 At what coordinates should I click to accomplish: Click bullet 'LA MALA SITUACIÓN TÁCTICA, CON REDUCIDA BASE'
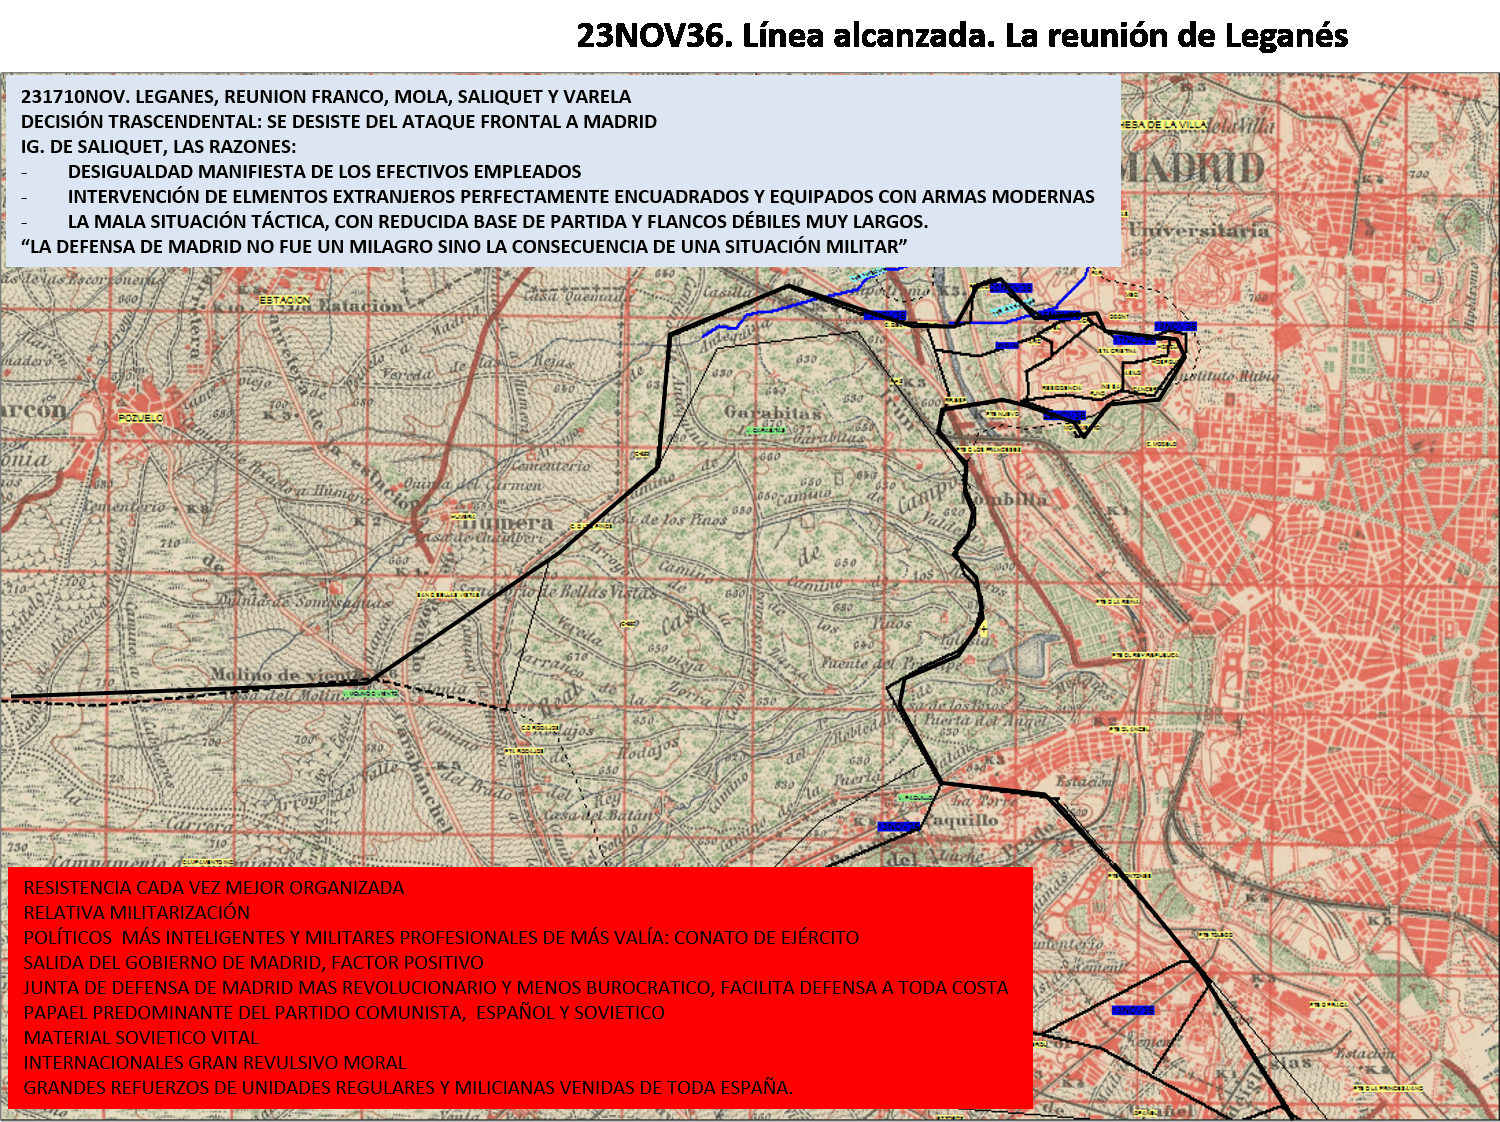tap(498, 222)
